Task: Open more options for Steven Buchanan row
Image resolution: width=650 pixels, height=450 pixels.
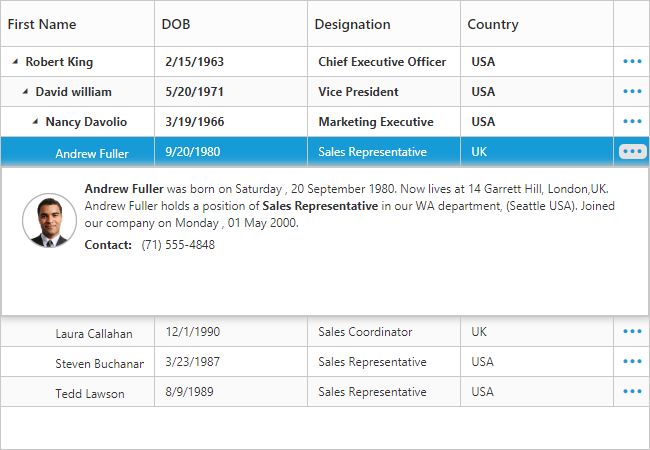Action: (632, 362)
